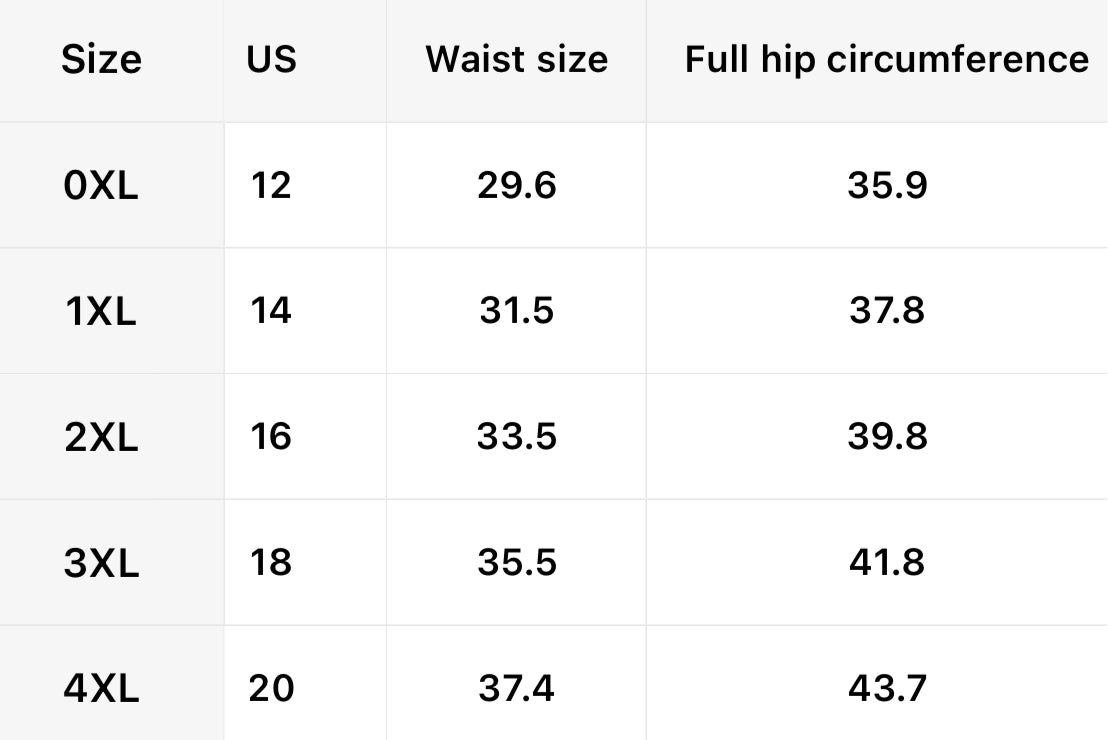Choose the 3XL size row label

tap(101, 564)
